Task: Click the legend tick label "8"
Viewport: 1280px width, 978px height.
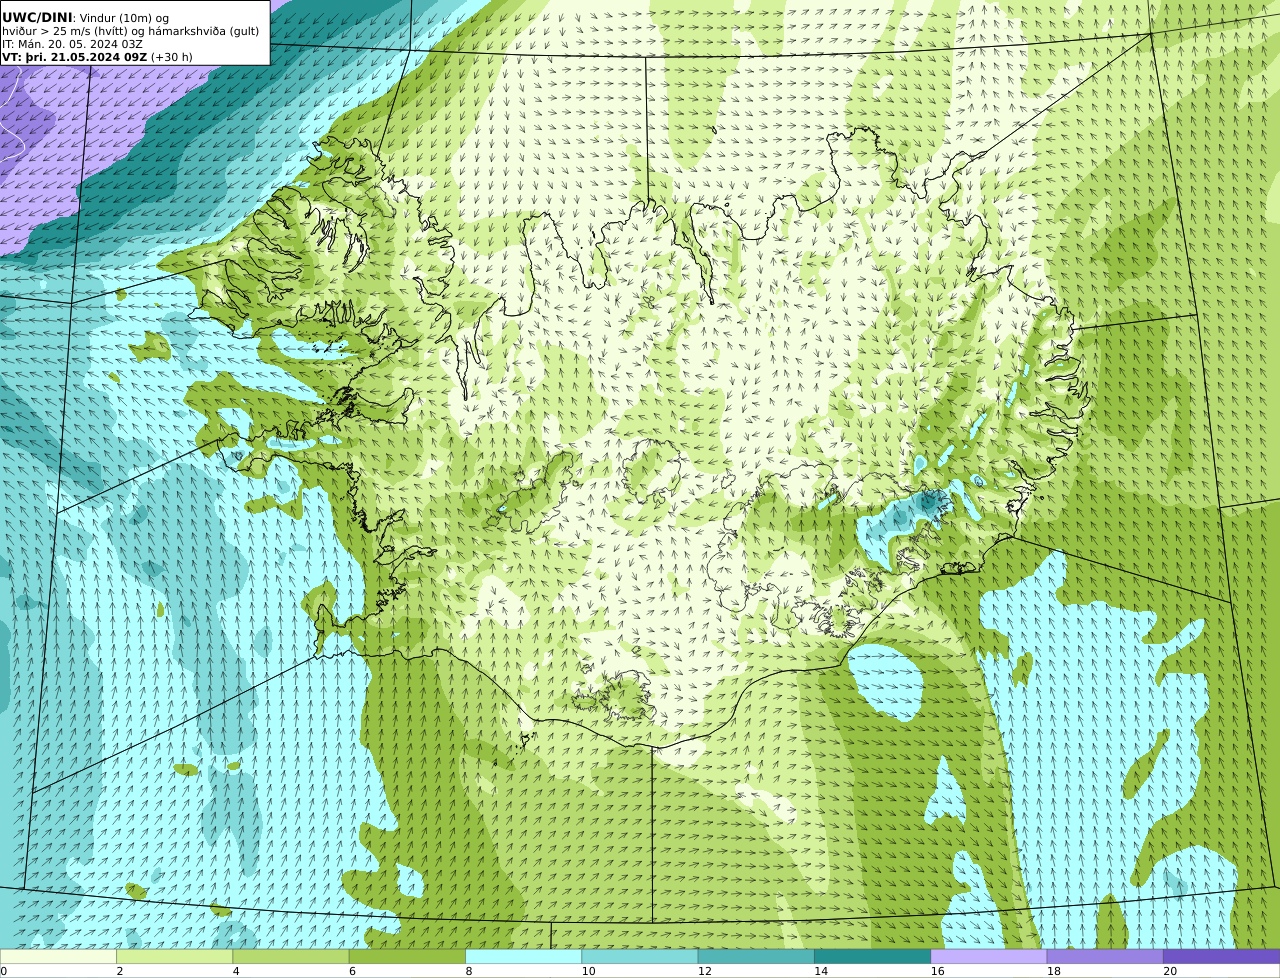Action: [469, 971]
